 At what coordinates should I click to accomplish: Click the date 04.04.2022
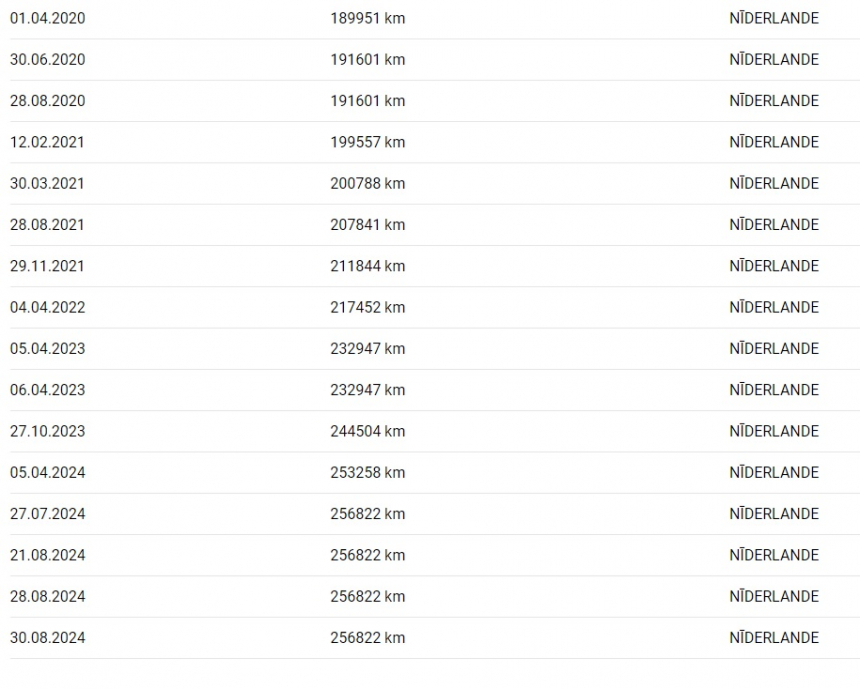[x=47, y=307]
